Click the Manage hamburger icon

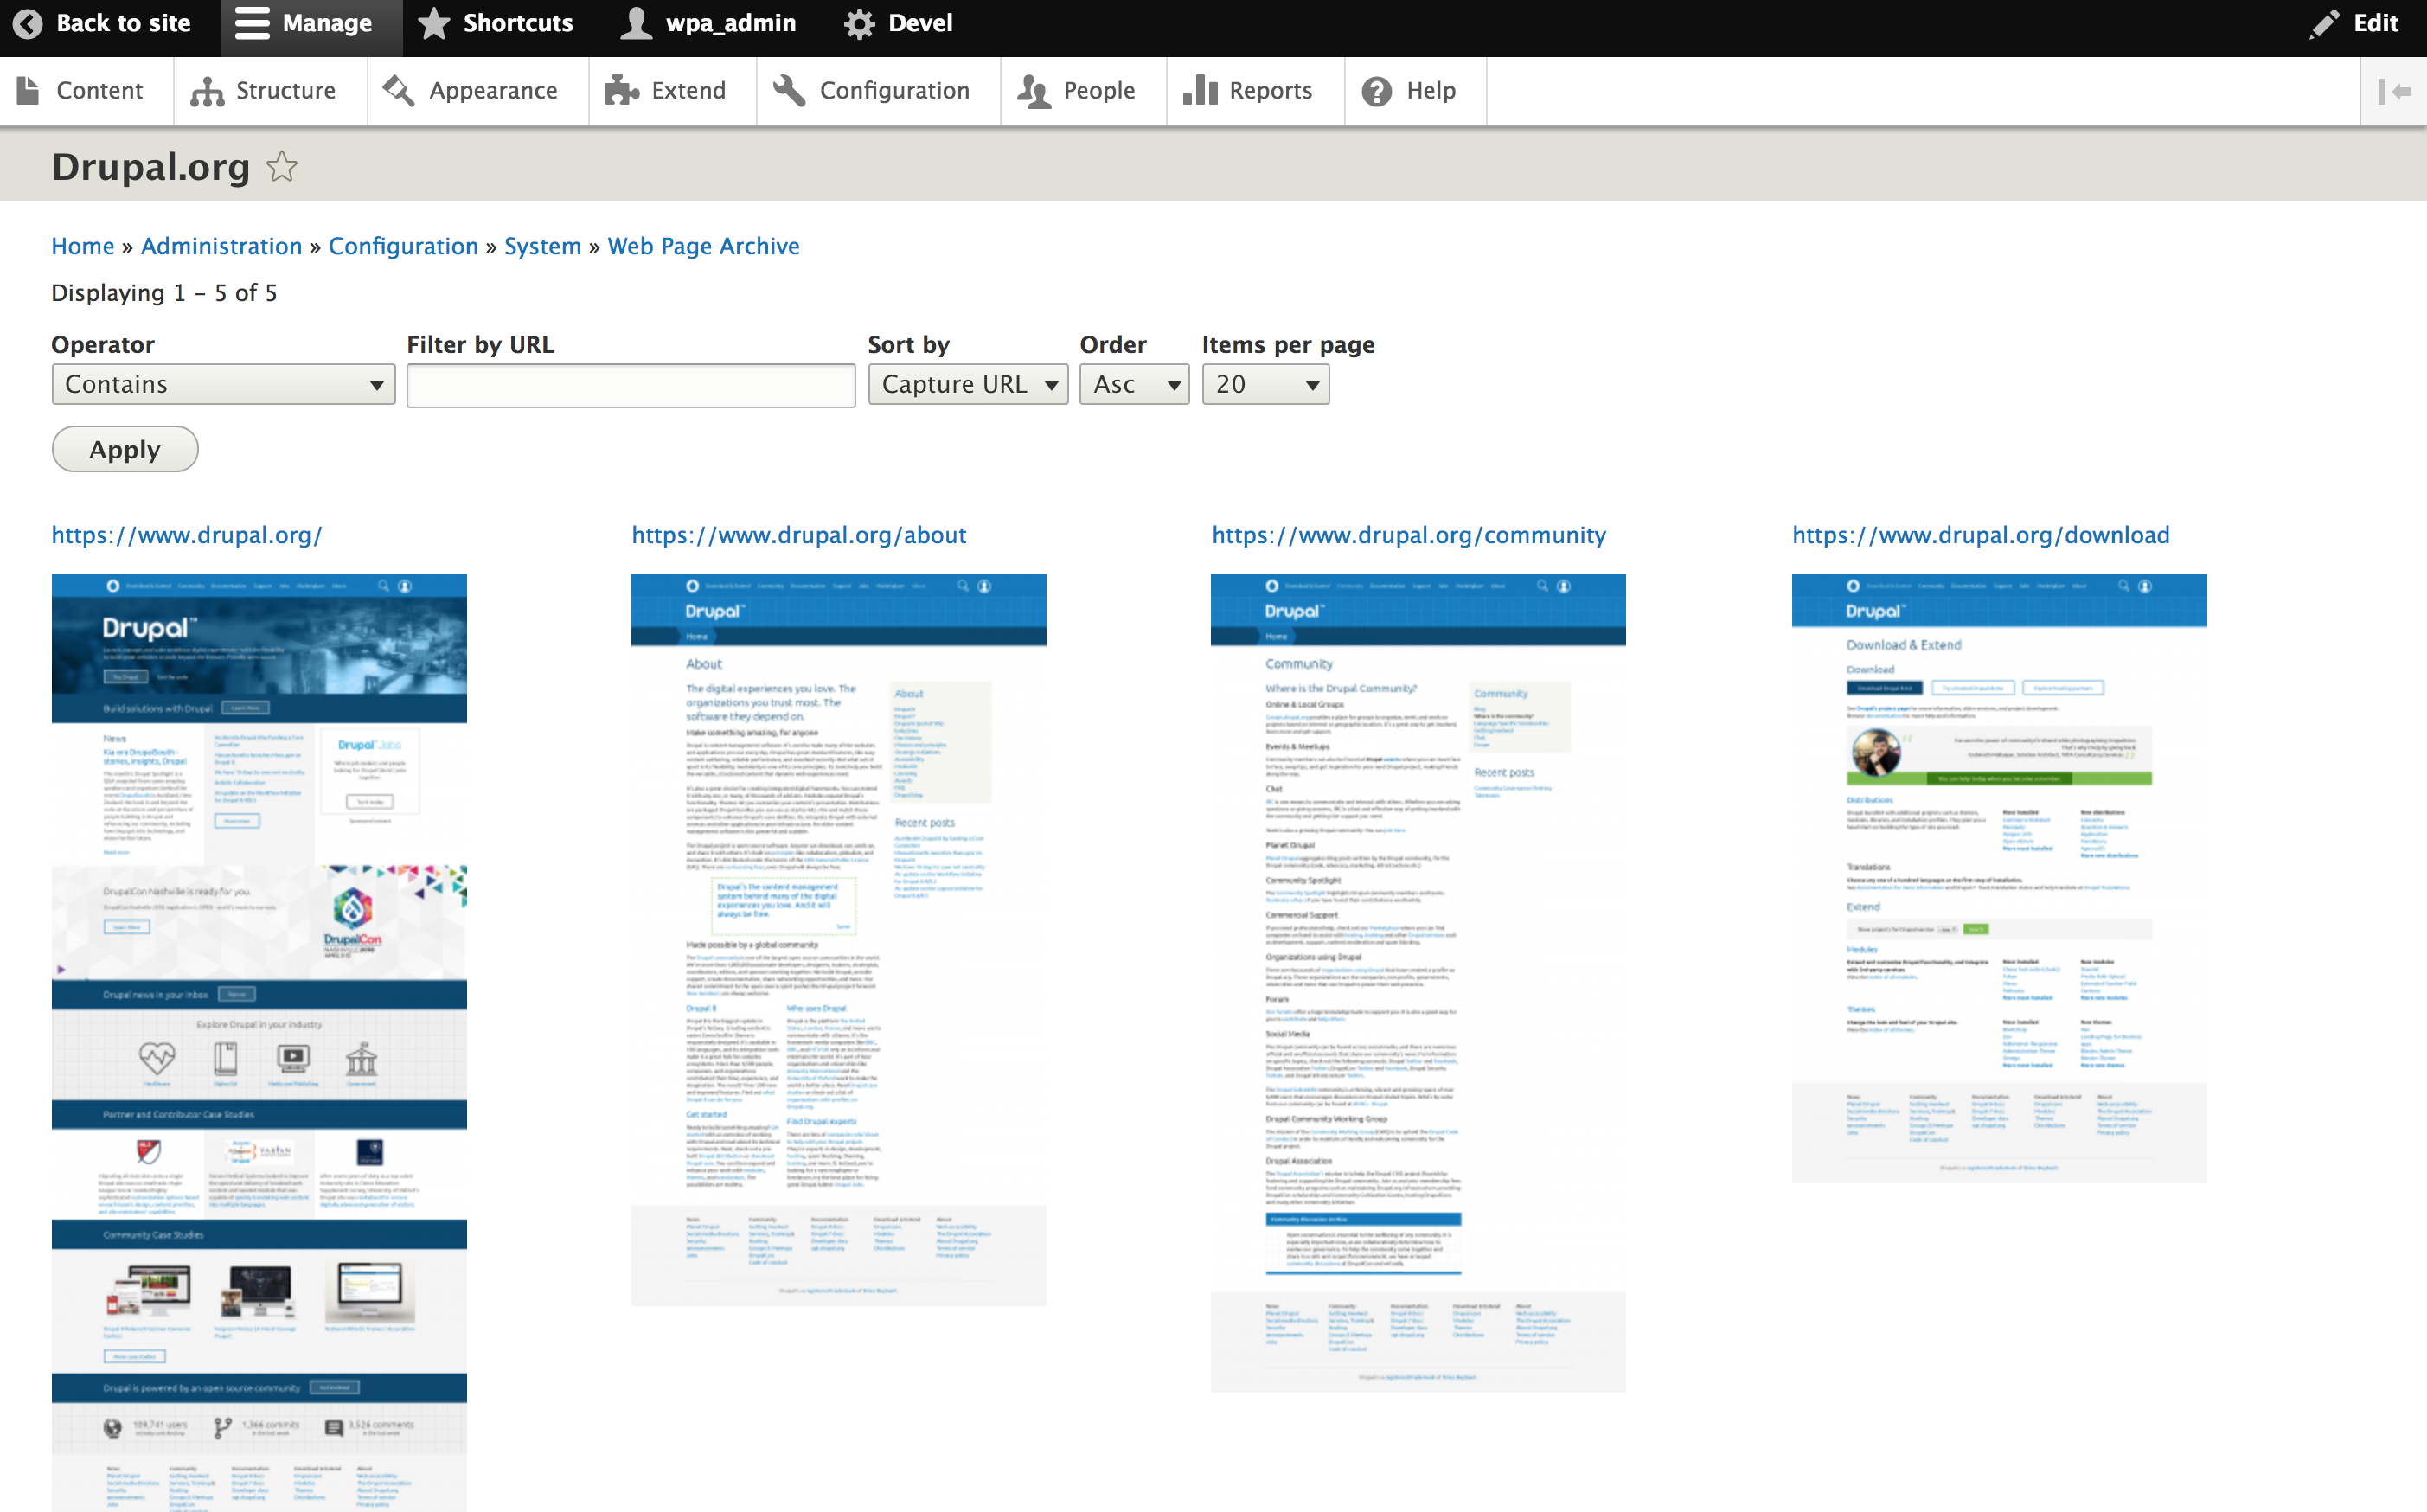click(x=251, y=22)
